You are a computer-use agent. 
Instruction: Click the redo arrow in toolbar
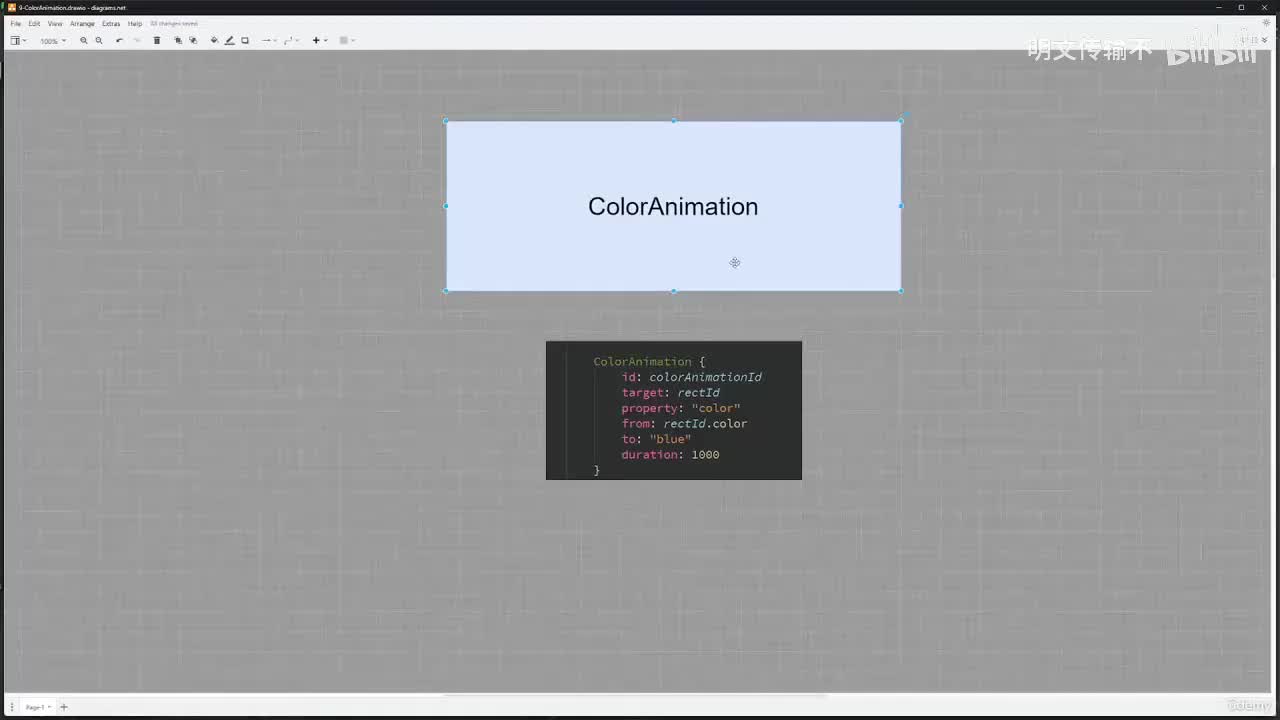click(x=137, y=41)
